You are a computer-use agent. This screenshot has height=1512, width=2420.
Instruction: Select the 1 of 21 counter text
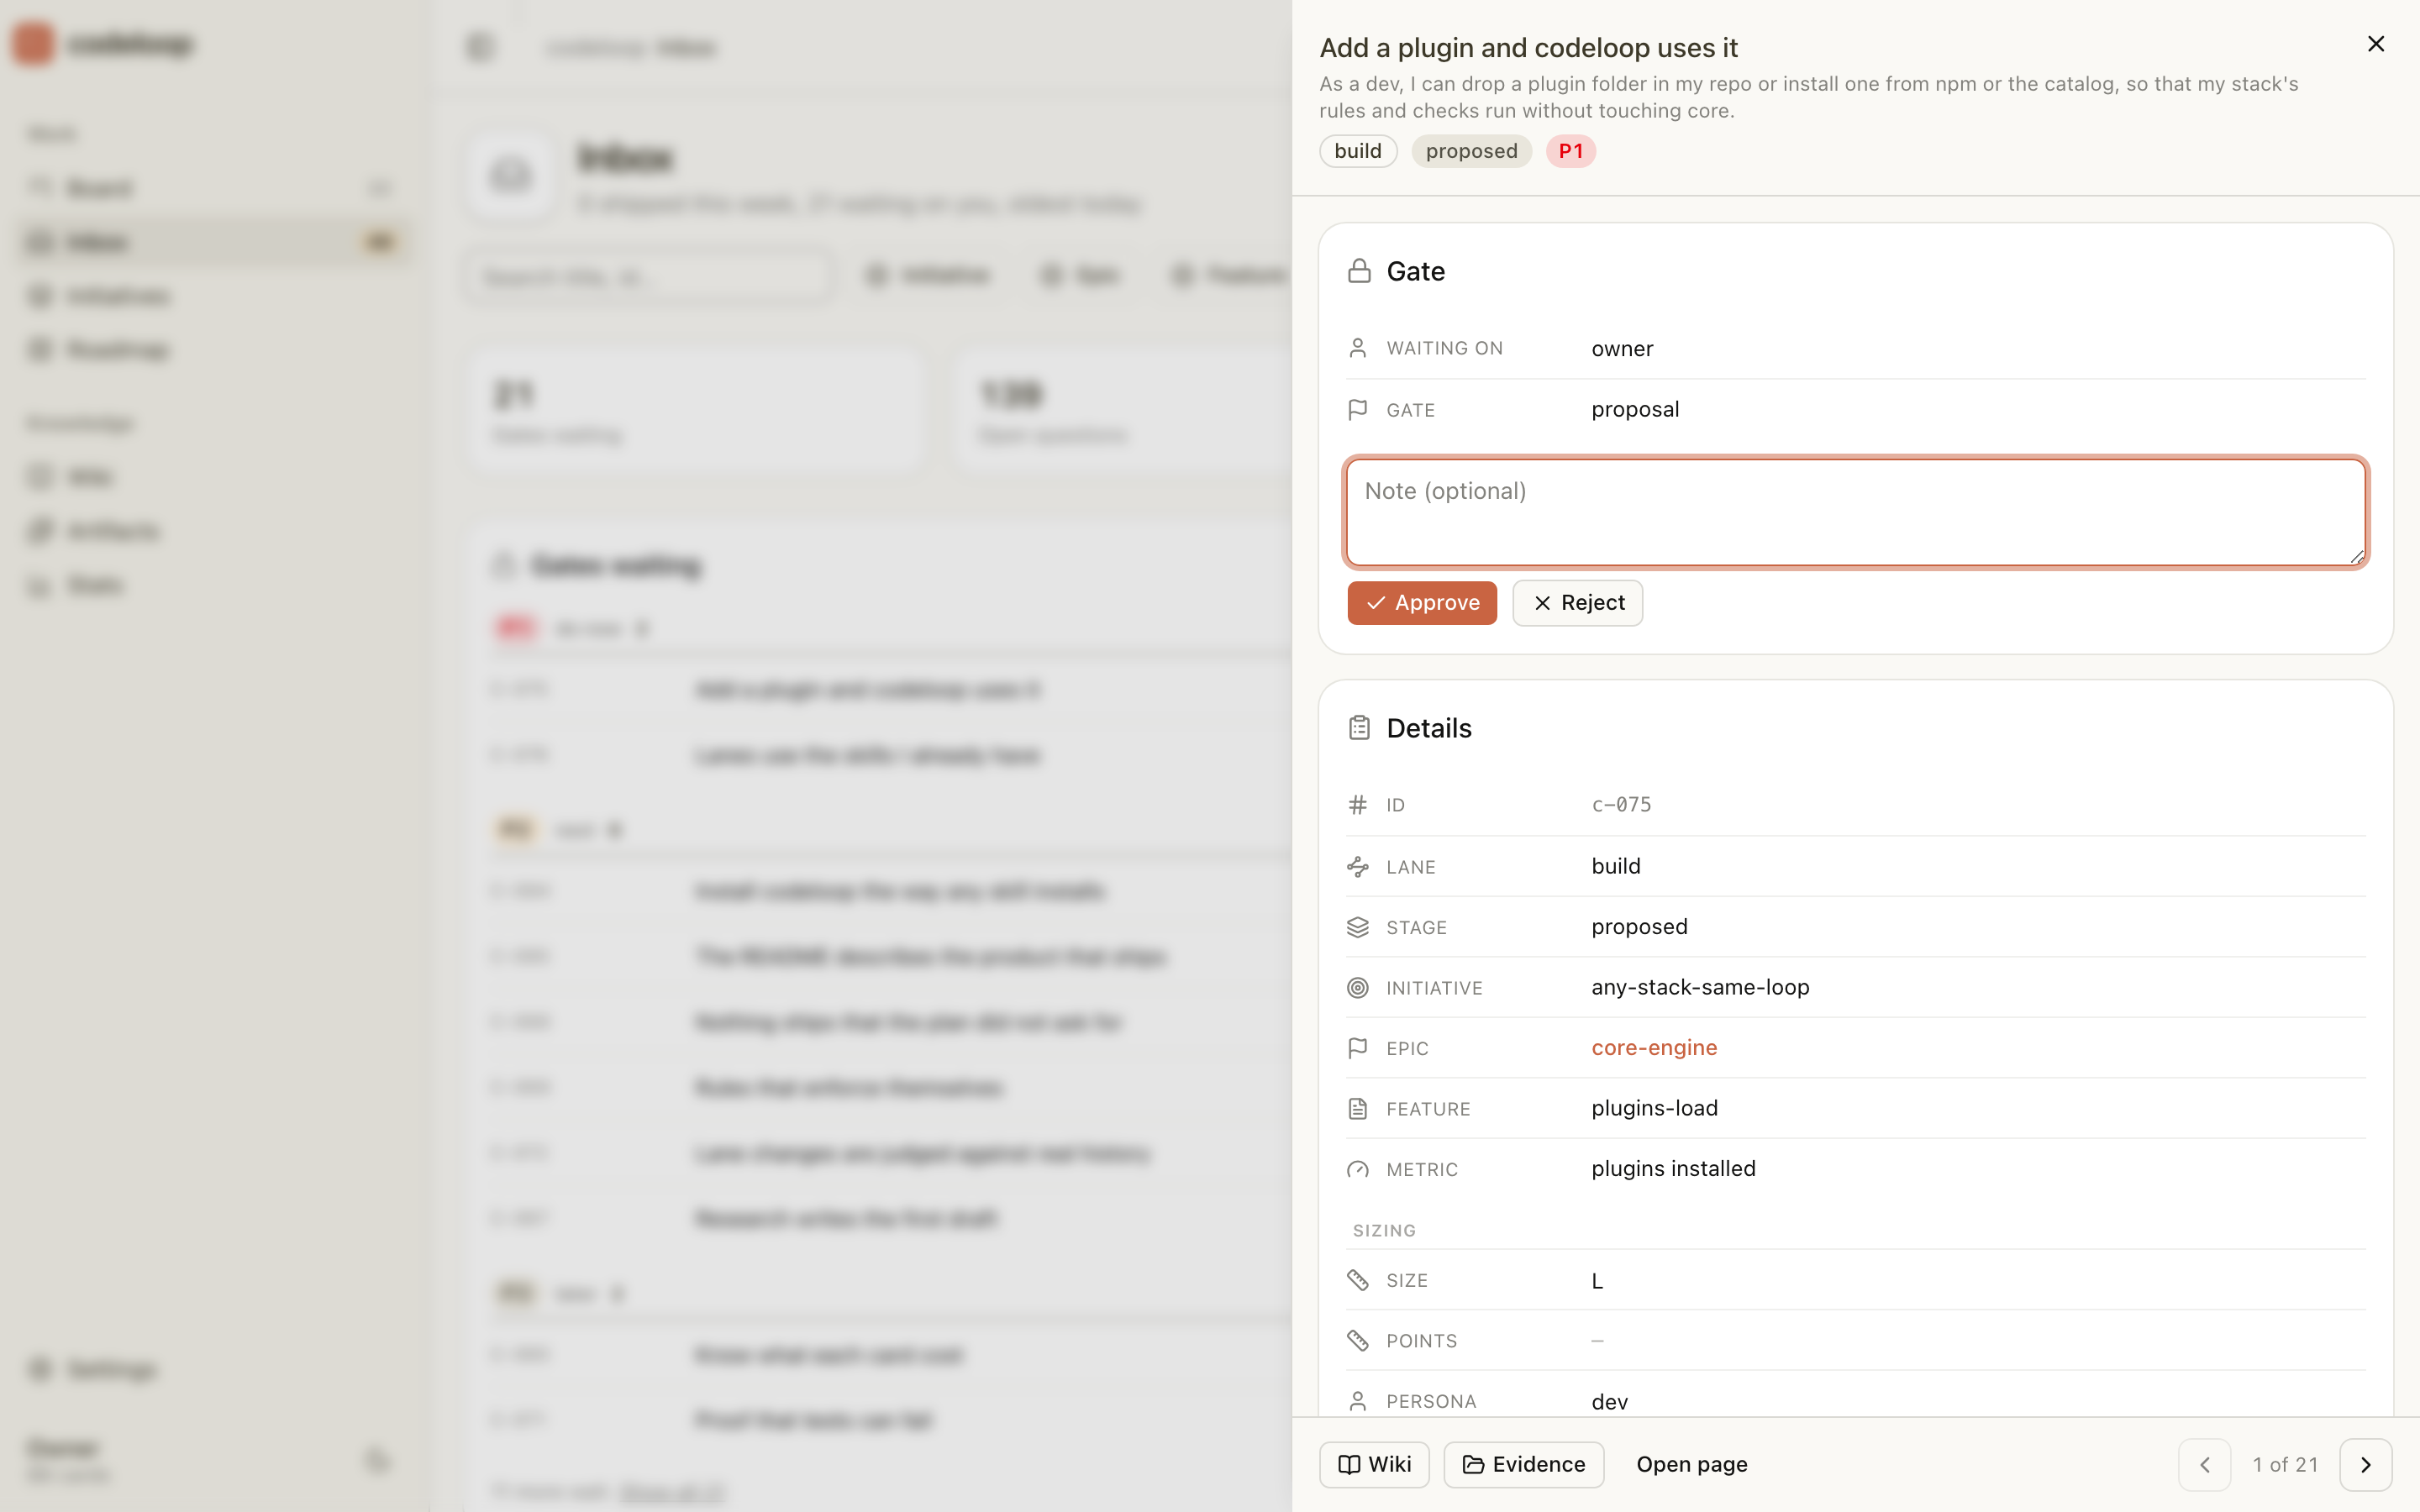pyautogui.click(x=2285, y=1464)
